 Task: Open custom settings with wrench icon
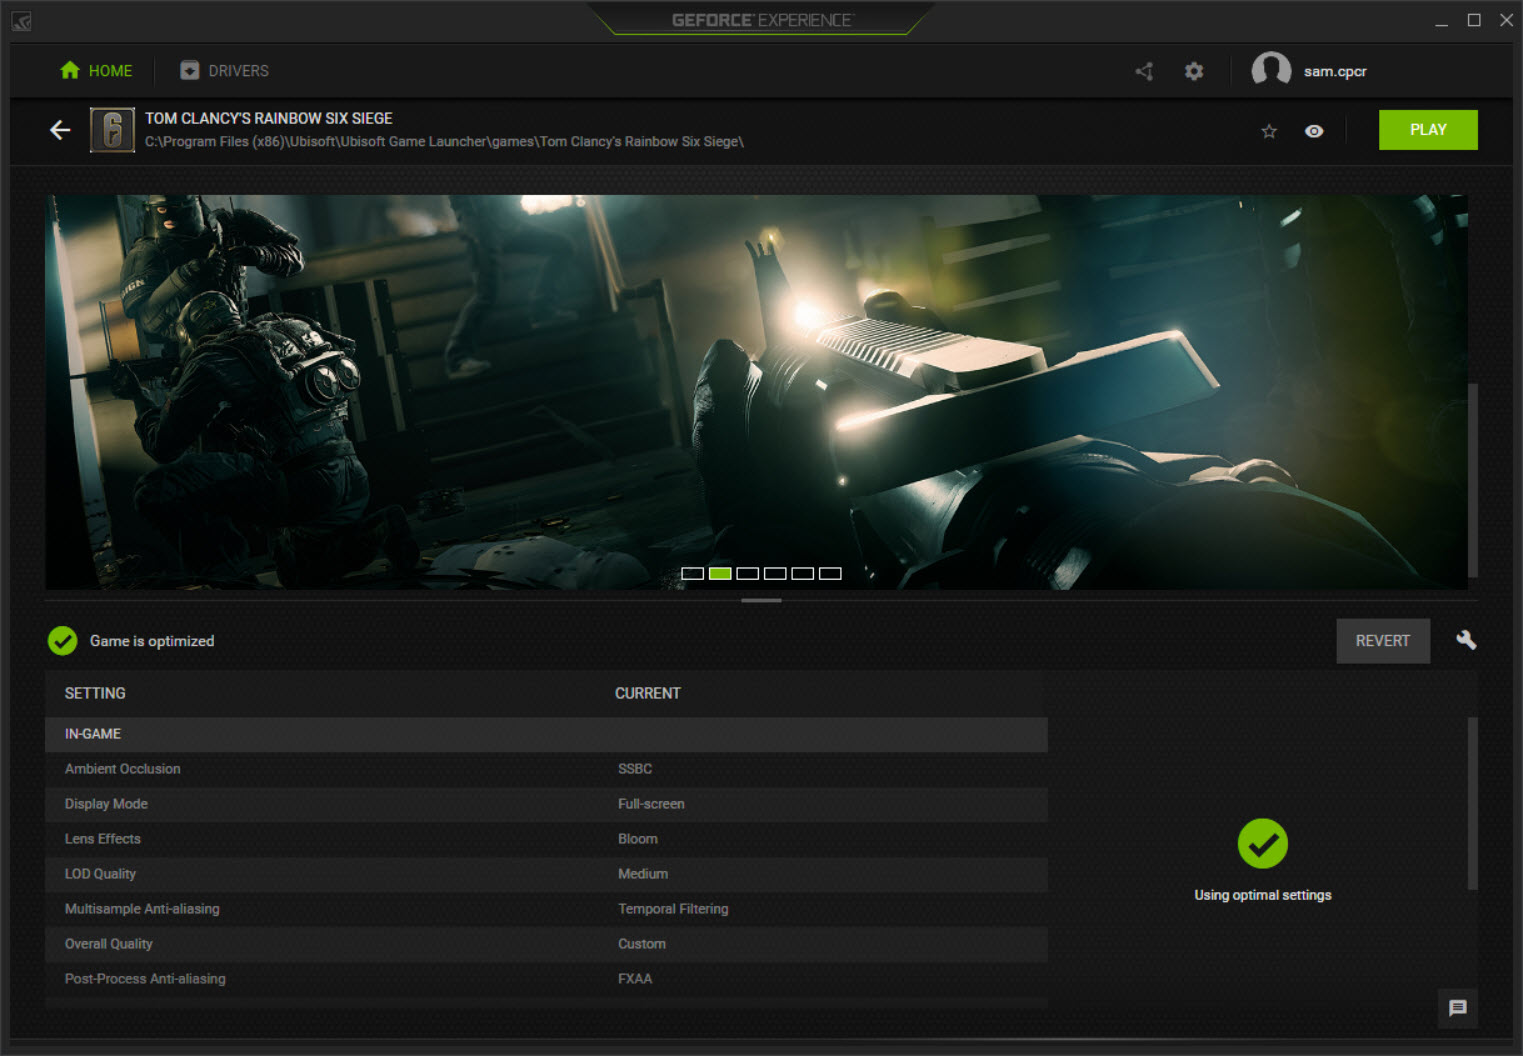coord(1466,640)
